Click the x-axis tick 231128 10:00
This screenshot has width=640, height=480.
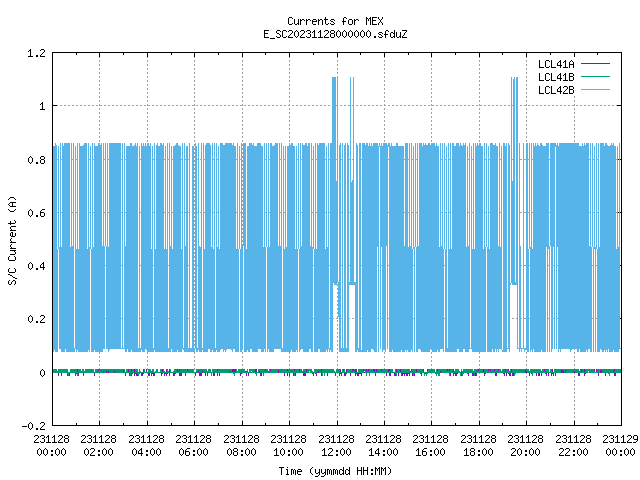pos(288,446)
